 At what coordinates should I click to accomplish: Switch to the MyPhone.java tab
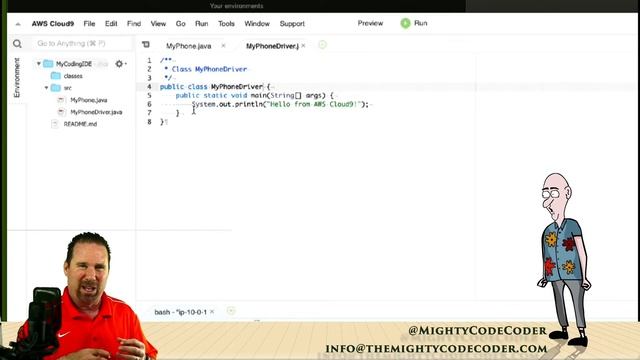pyautogui.click(x=189, y=46)
